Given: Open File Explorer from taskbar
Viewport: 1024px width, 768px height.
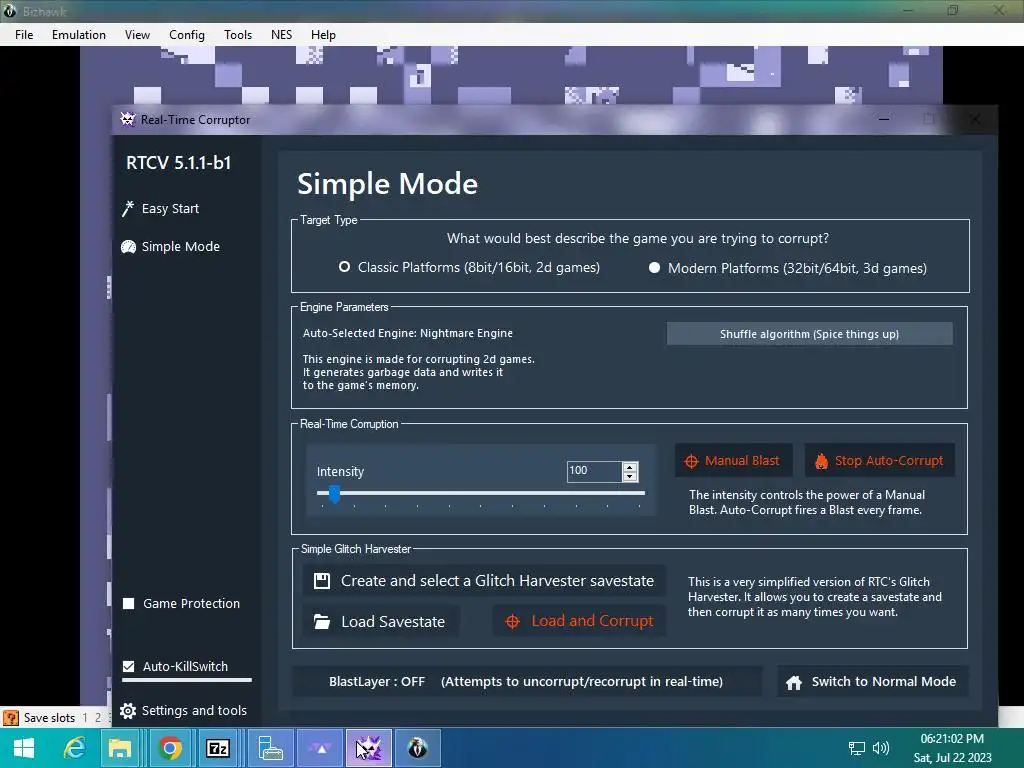Looking at the screenshot, I should pos(120,748).
